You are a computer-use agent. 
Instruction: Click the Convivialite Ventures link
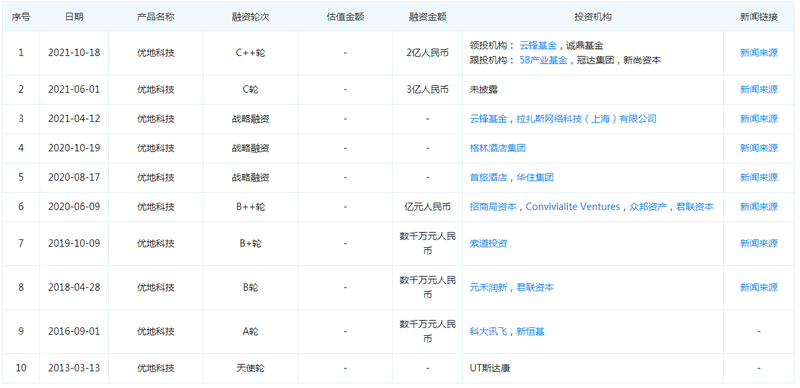(x=572, y=207)
